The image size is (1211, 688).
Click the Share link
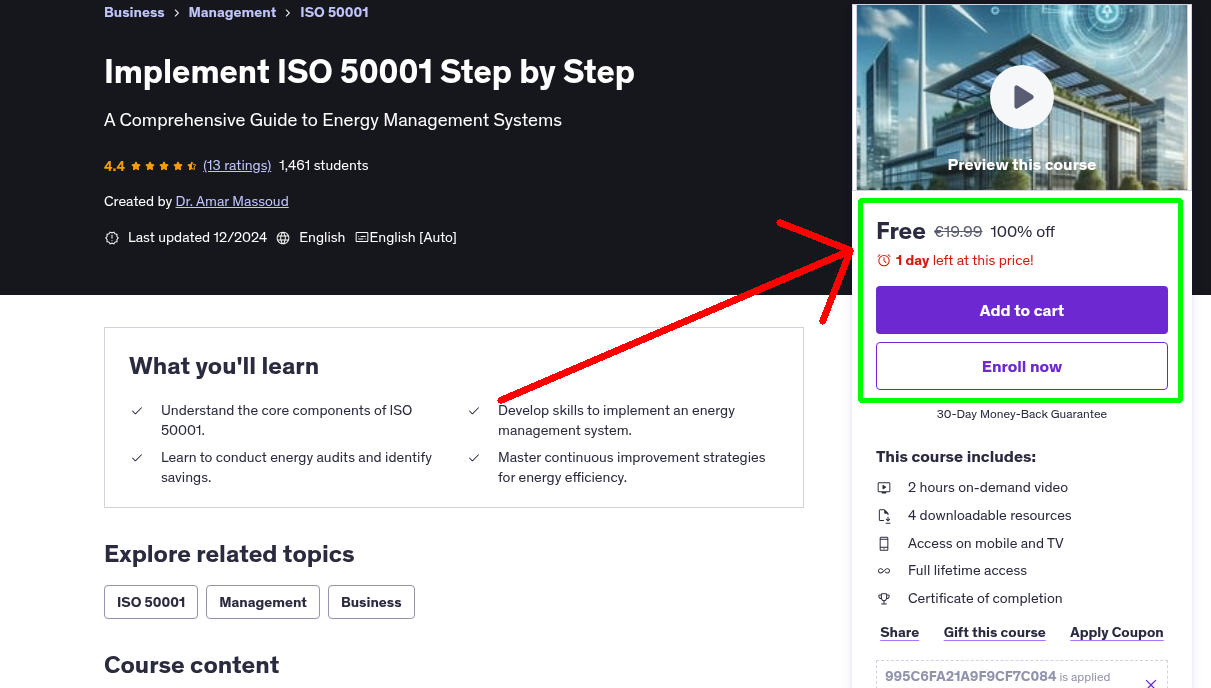point(899,632)
